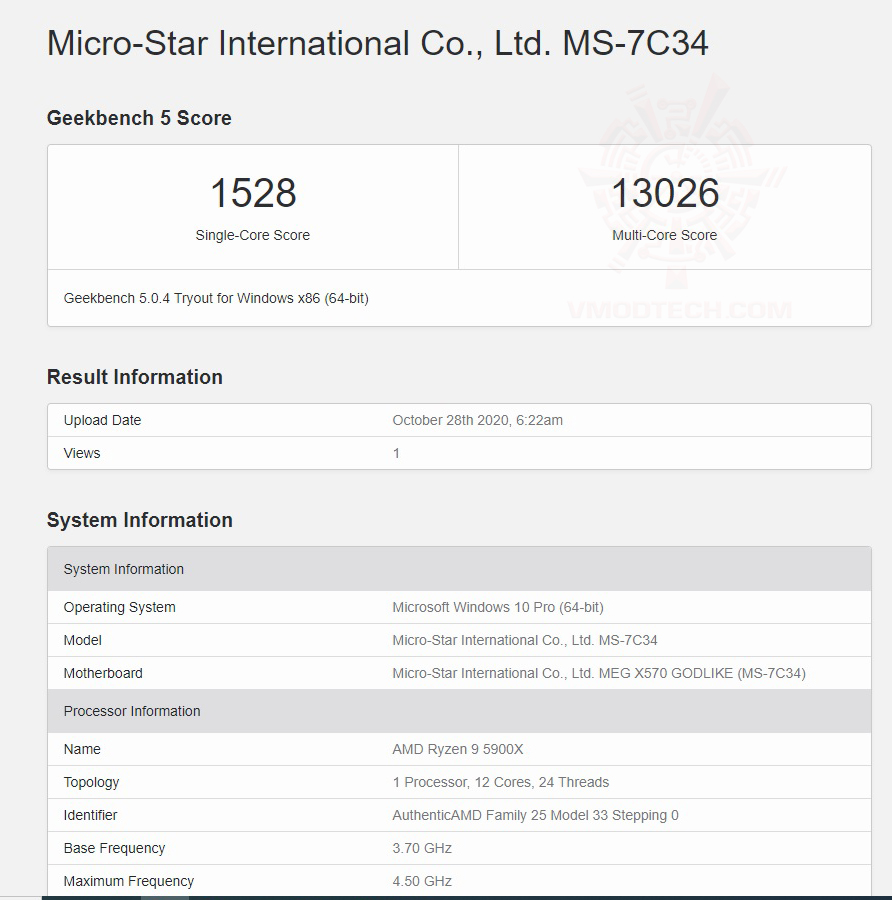Click the System Information section heading
The image size is (892, 900).
[140, 520]
